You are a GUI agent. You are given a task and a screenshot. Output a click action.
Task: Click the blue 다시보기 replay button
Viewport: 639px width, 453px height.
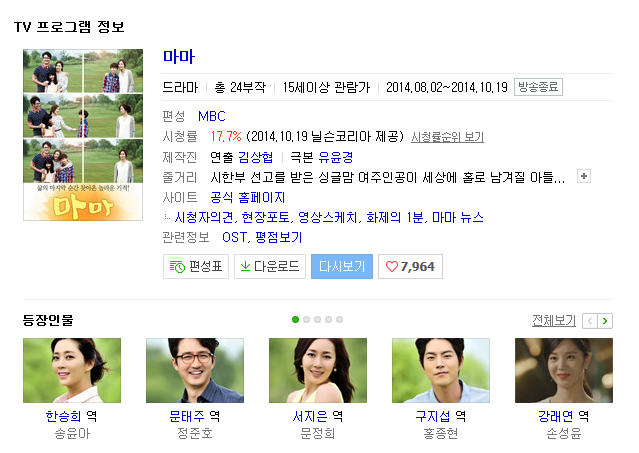(342, 266)
